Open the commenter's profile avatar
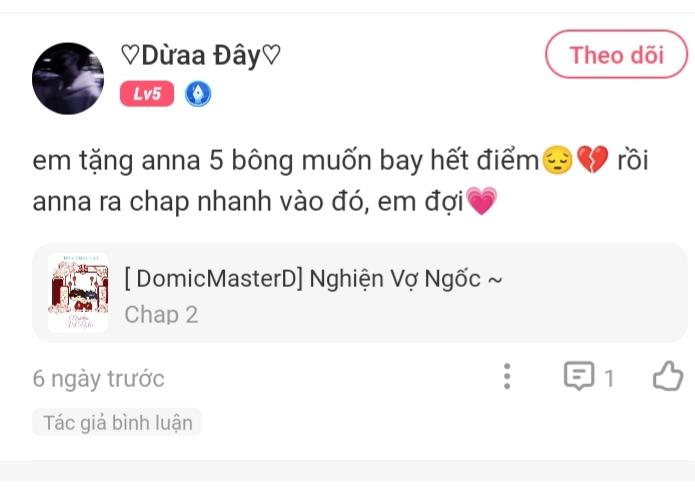The height and width of the screenshot is (503, 695). tap(68, 78)
